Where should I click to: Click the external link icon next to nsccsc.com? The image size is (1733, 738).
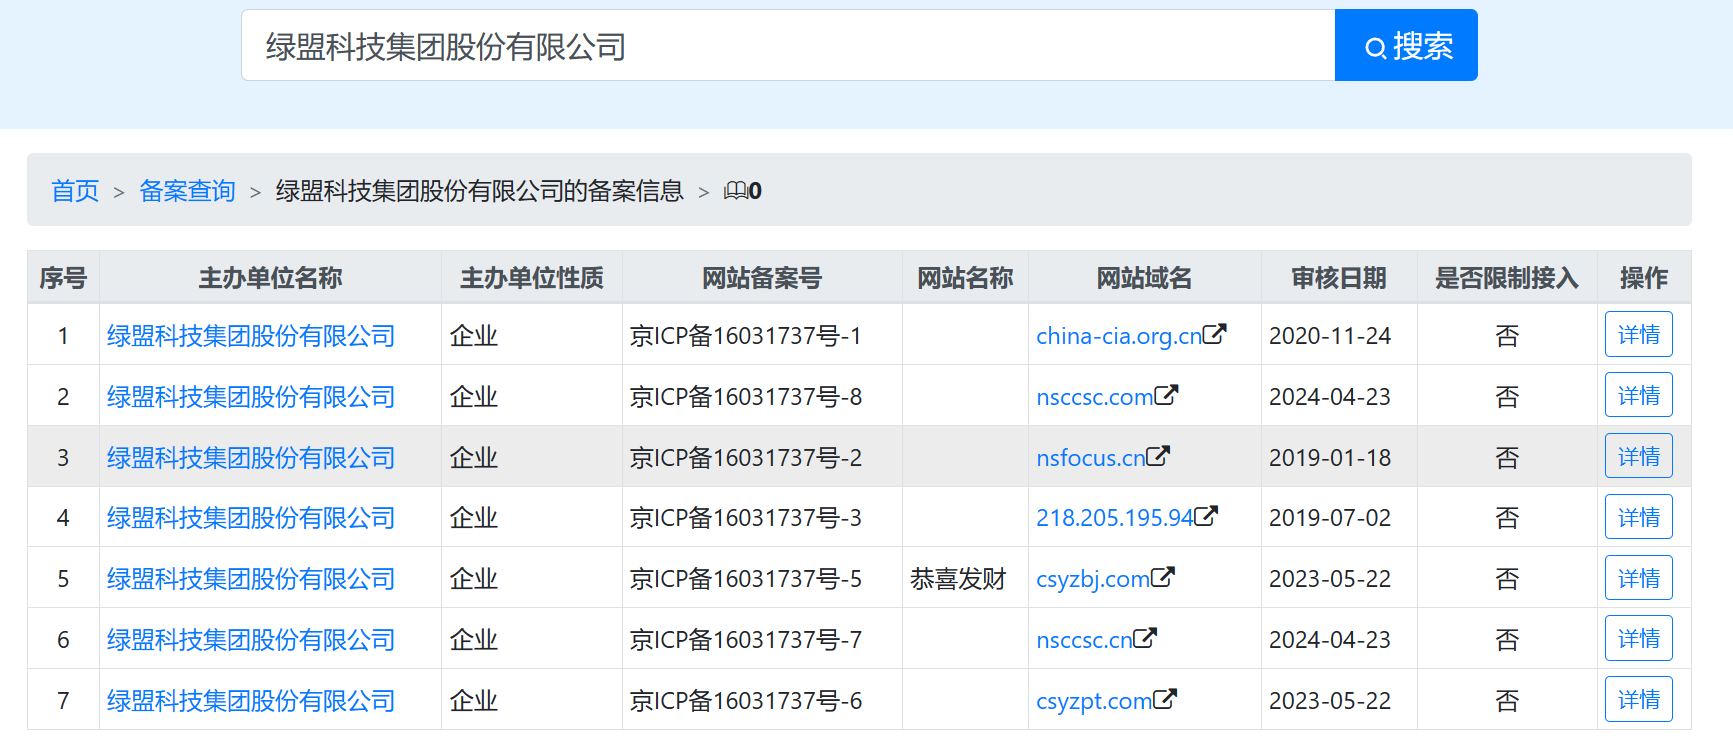pyautogui.click(x=1166, y=395)
